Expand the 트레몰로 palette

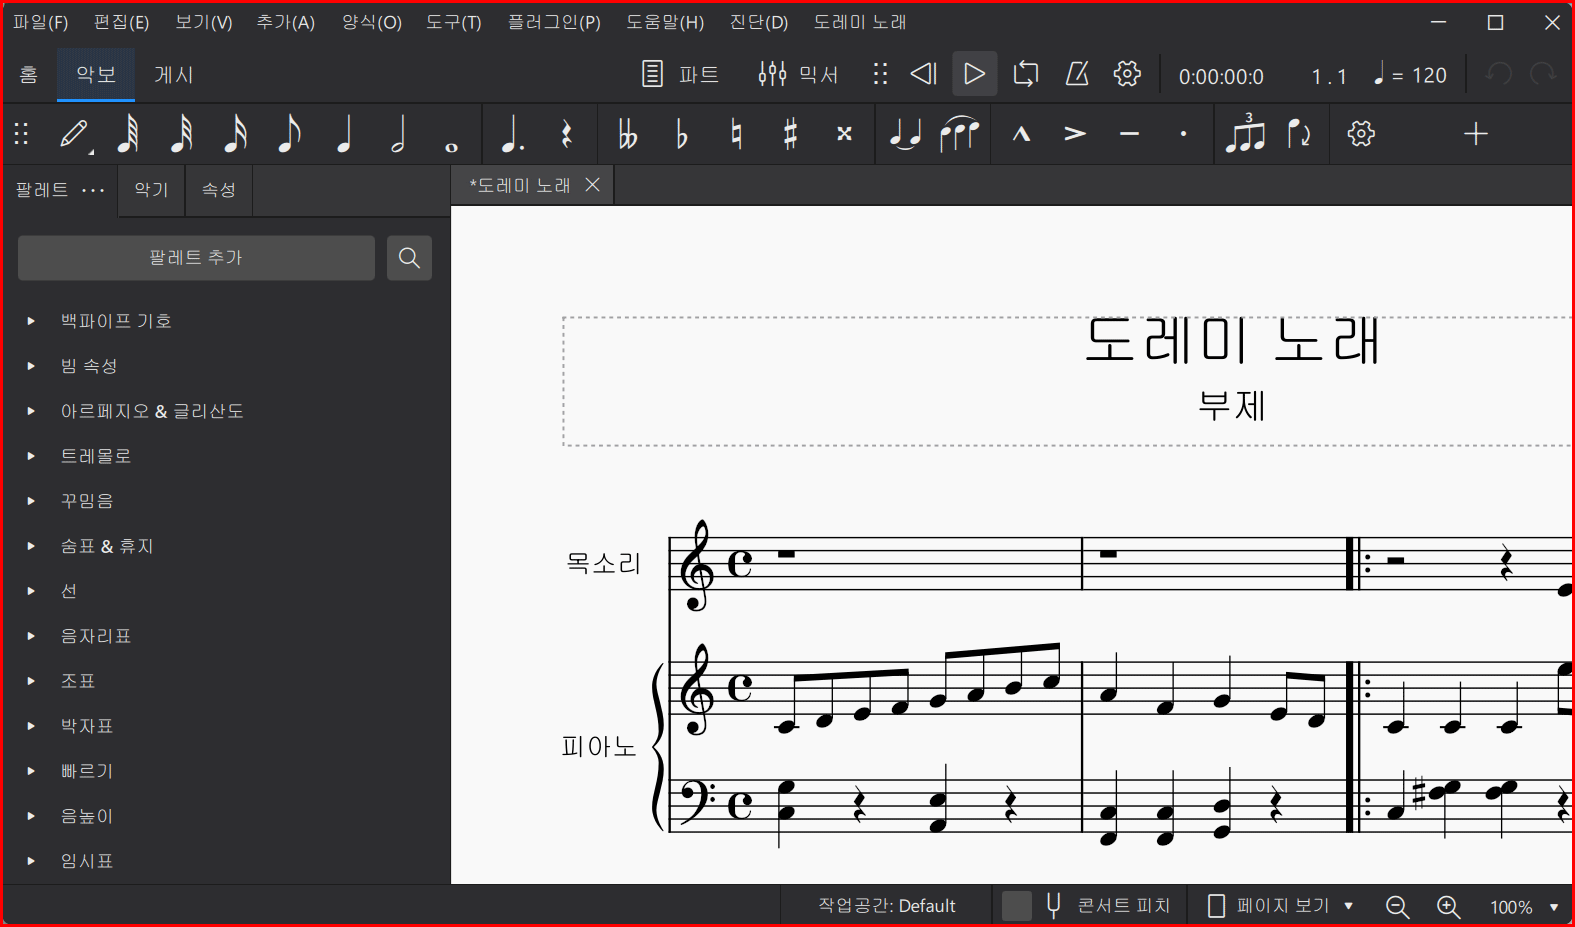point(31,456)
